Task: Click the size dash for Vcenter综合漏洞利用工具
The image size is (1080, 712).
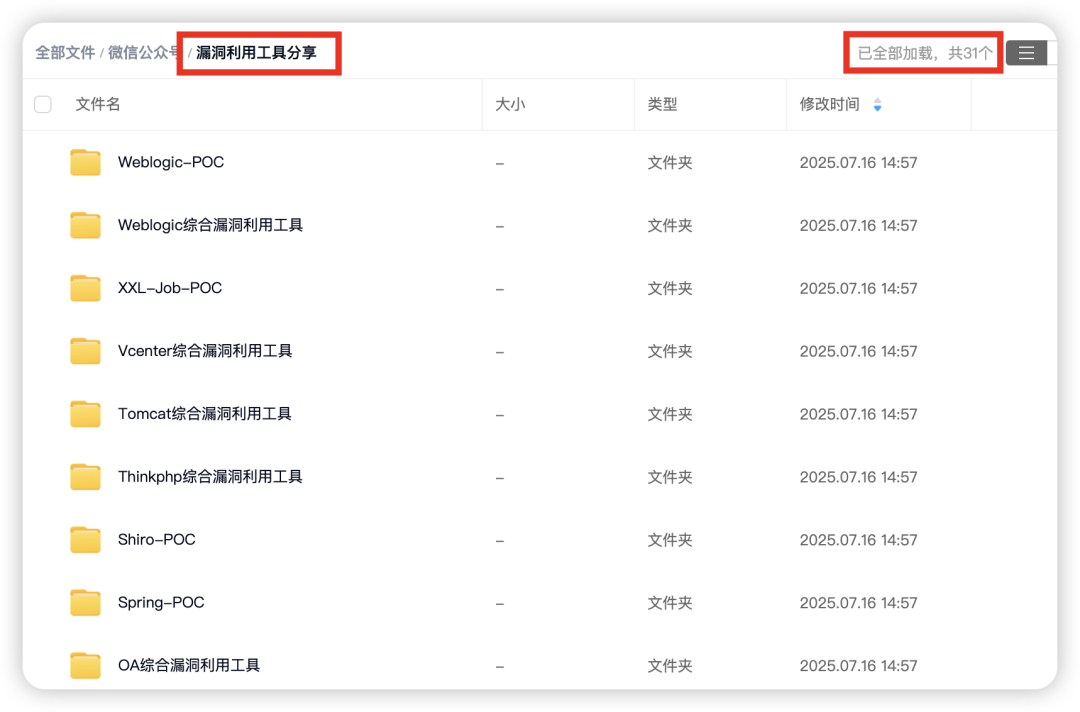Action: coord(499,352)
